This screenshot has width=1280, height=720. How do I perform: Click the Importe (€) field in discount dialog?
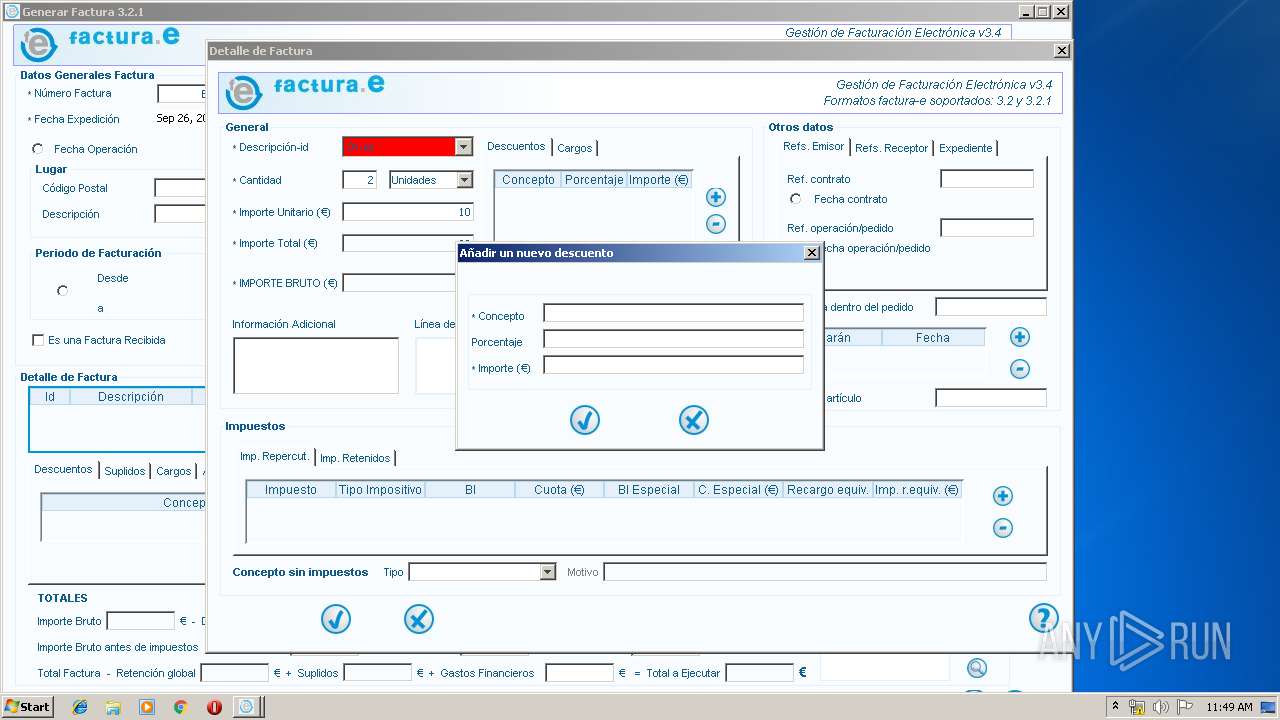click(673, 365)
